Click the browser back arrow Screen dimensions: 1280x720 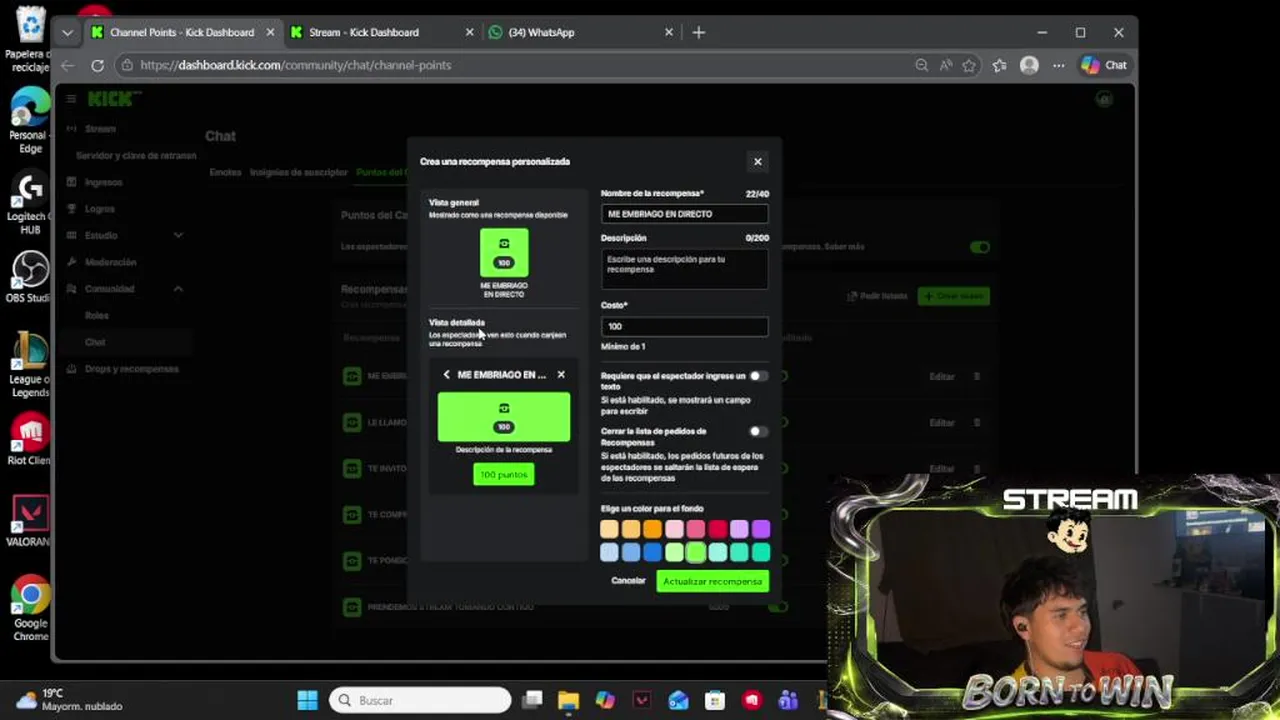point(68,65)
